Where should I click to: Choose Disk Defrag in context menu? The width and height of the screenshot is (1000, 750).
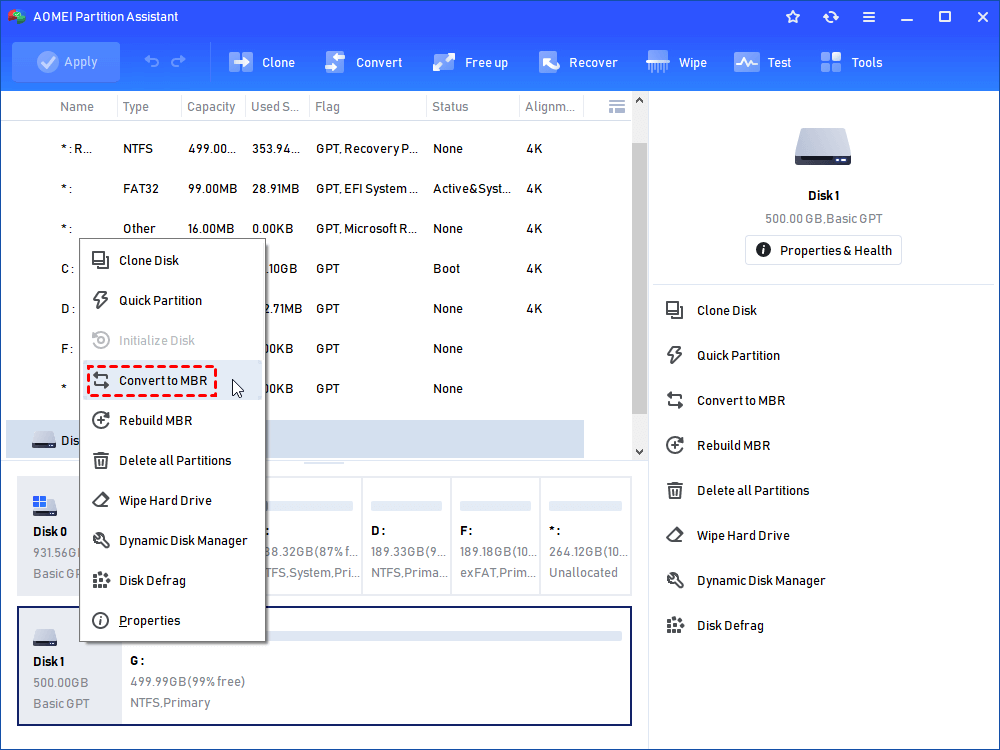pos(172,580)
